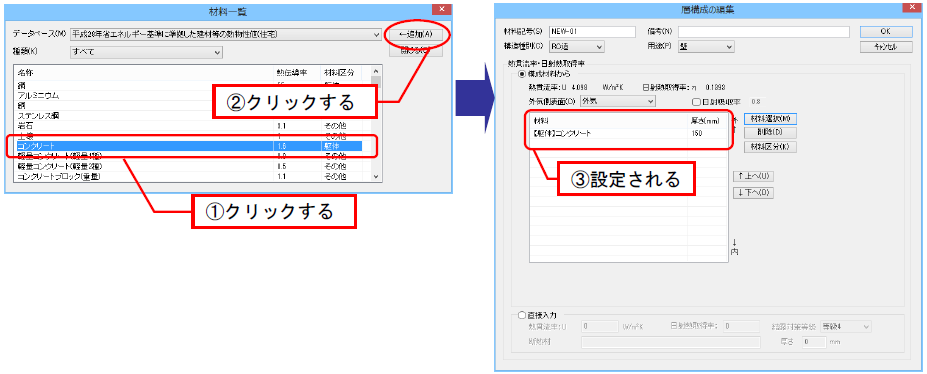Open the 結露対策等級 dropdown showing 等級4
Screen dimensions: 927x374
[x=846, y=326]
